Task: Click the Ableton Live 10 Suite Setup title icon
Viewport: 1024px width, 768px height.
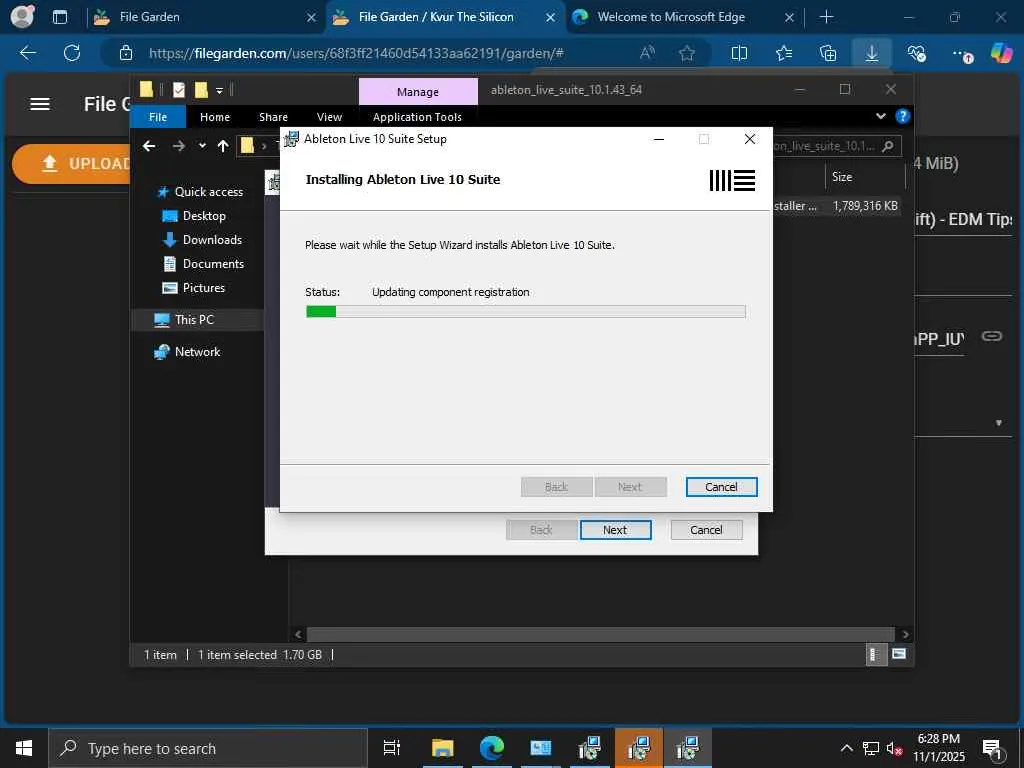Action: (x=291, y=138)
